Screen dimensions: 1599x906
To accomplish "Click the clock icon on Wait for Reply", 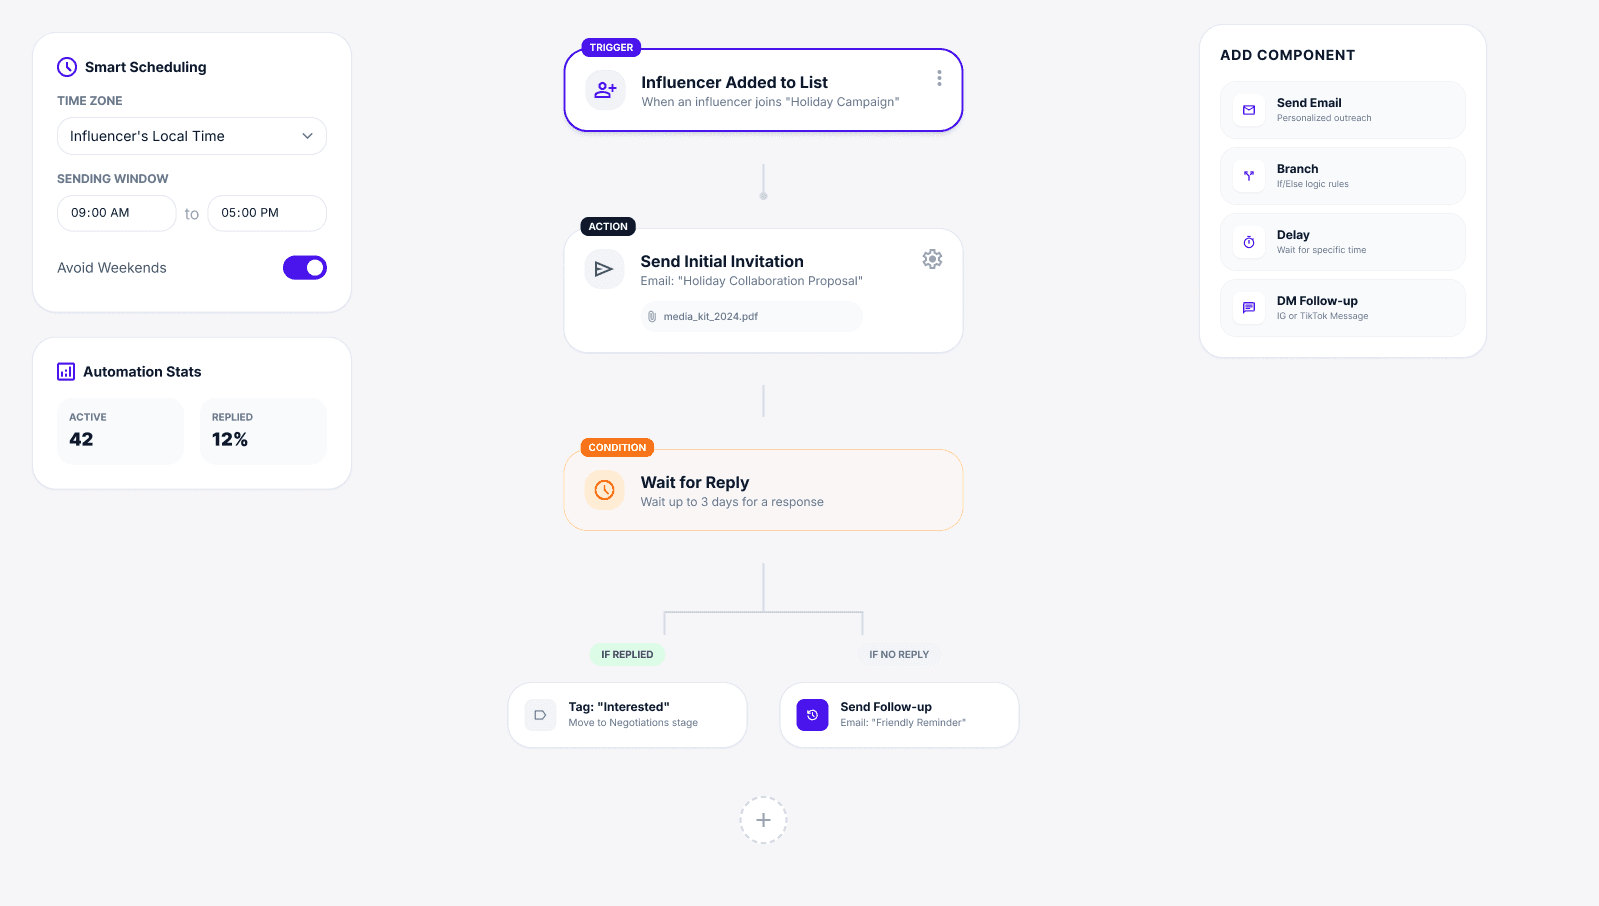I will coord(604,490).
